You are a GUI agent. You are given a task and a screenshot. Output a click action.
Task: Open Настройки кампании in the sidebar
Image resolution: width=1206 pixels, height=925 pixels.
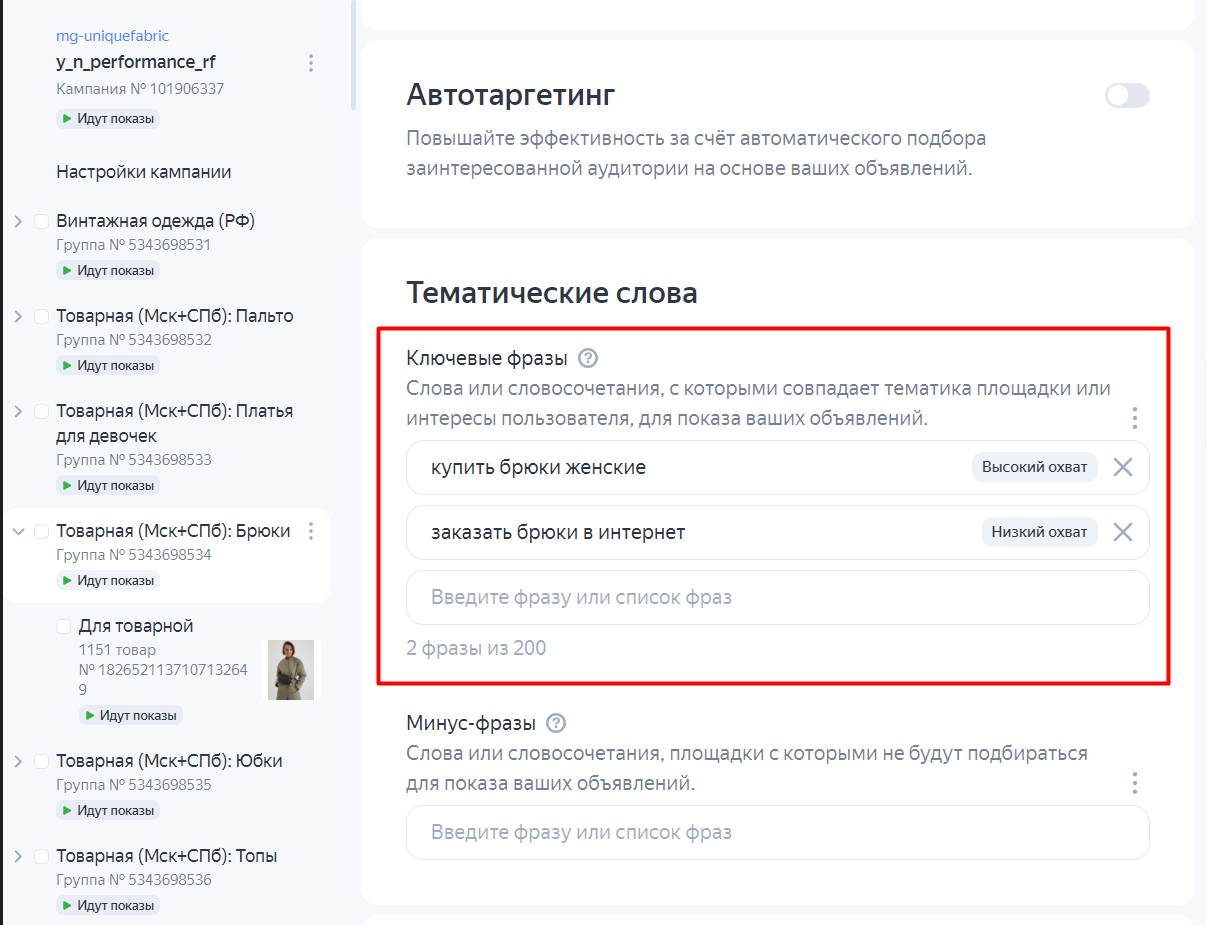click(144, 172)
